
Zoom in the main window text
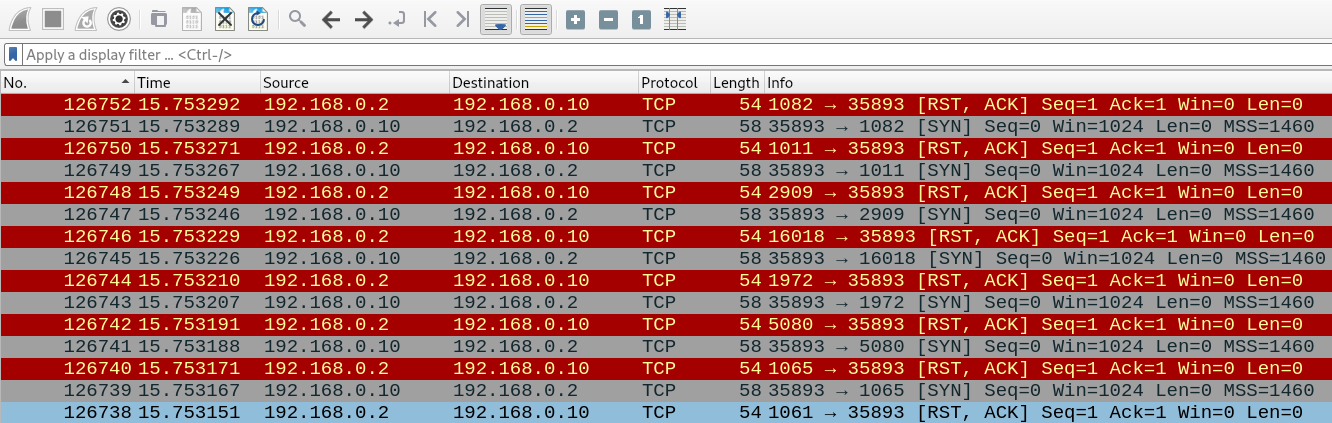575,19
